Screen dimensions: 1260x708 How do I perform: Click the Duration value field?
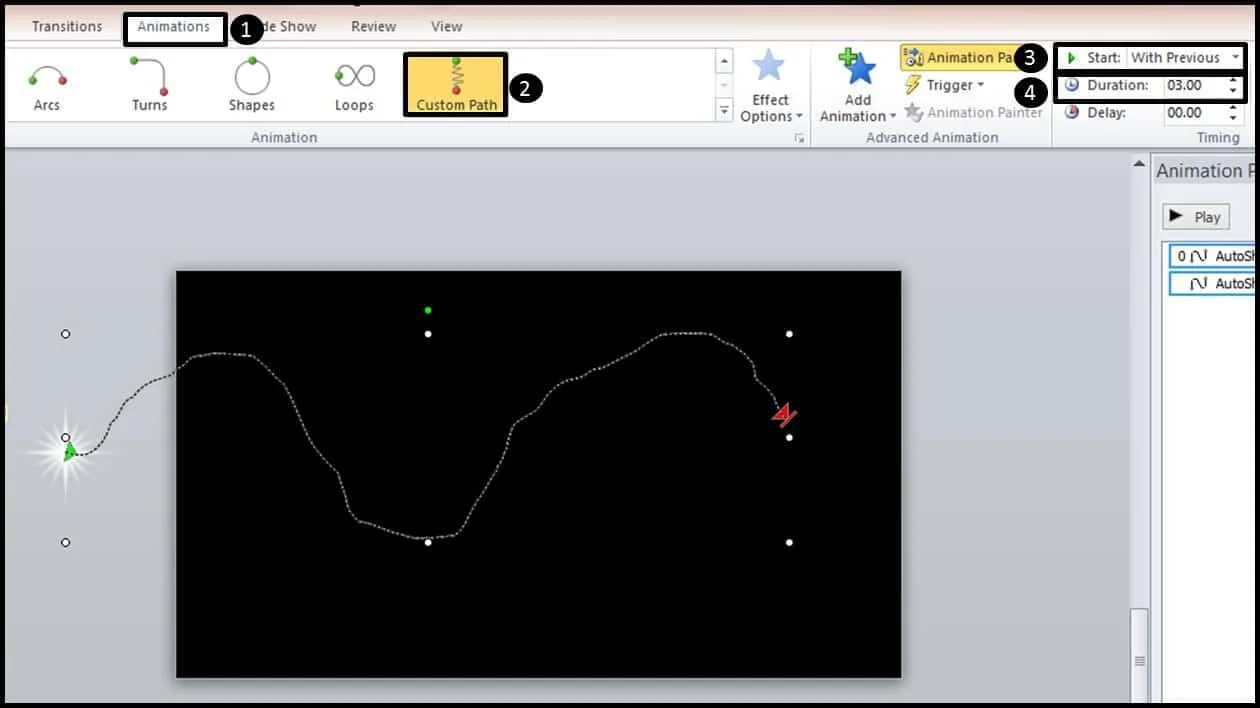point(1194,86)
